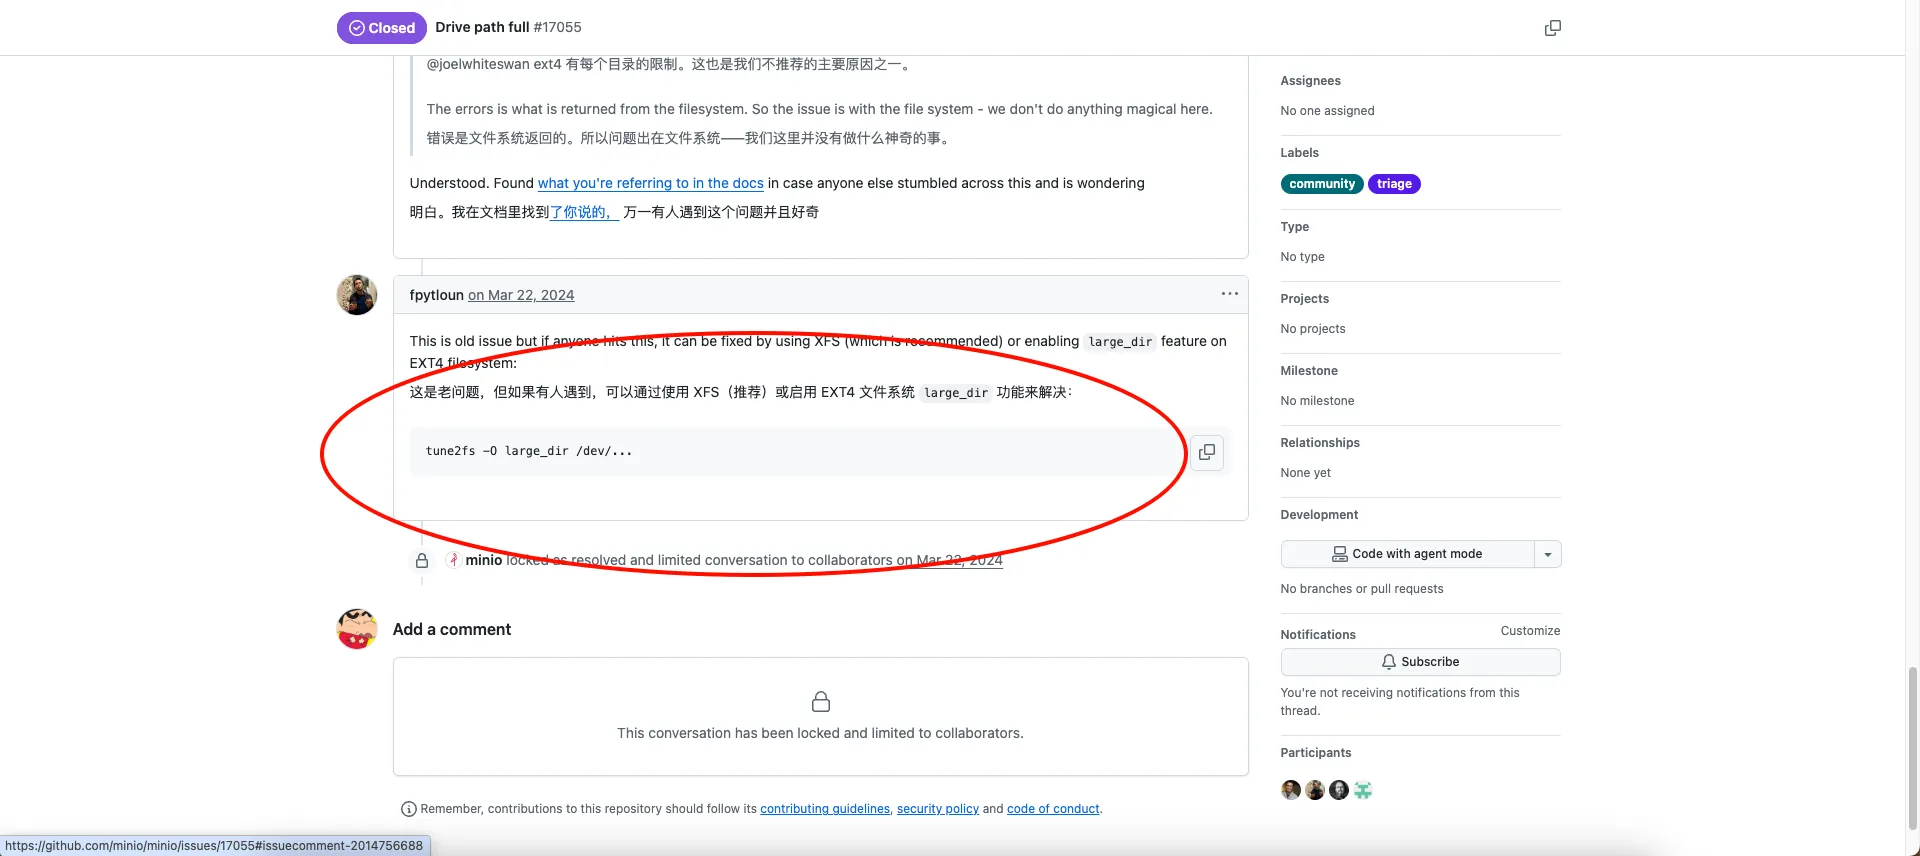Screen dimensions: 1920x856
Task: Click the 'Add a comment' heading
Action: [x=452, y=629]
